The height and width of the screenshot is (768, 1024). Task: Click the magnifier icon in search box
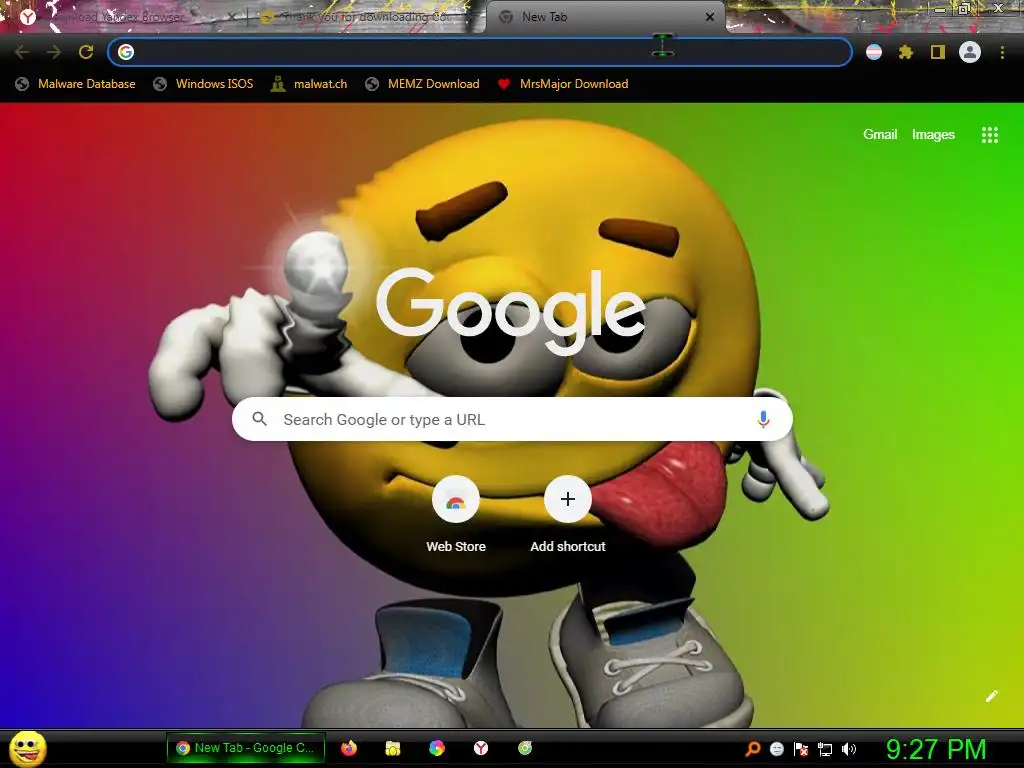point(259,419)
